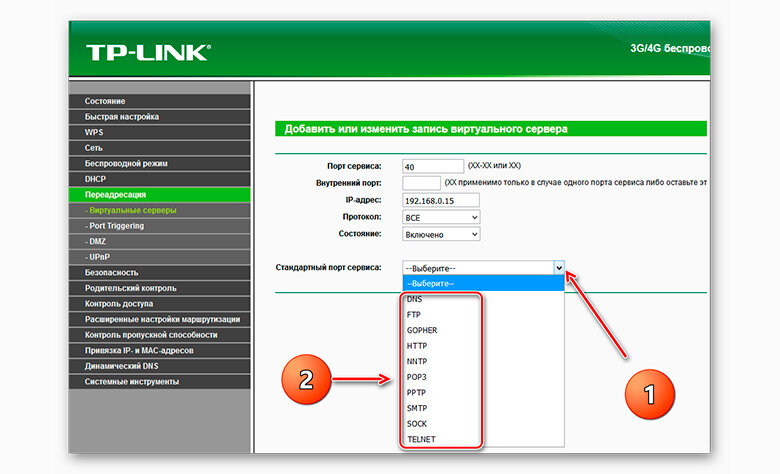Viewport: 780px width, 474px height.
Task: Open Системные инструменты section
Action: coord(159,381)
